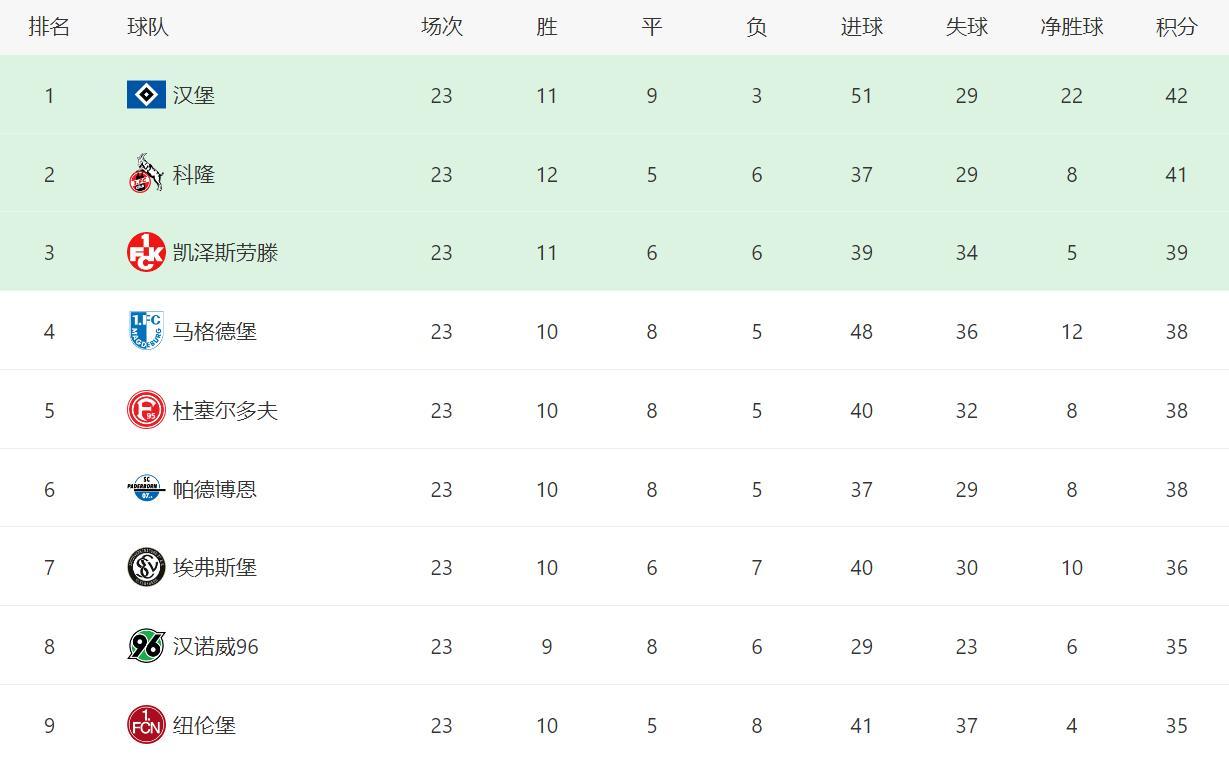Viewport: 1229px width, 762px height.
Task: Select the 马格德堡 team name
Action: pyautogui.click(x=215, y=331)
